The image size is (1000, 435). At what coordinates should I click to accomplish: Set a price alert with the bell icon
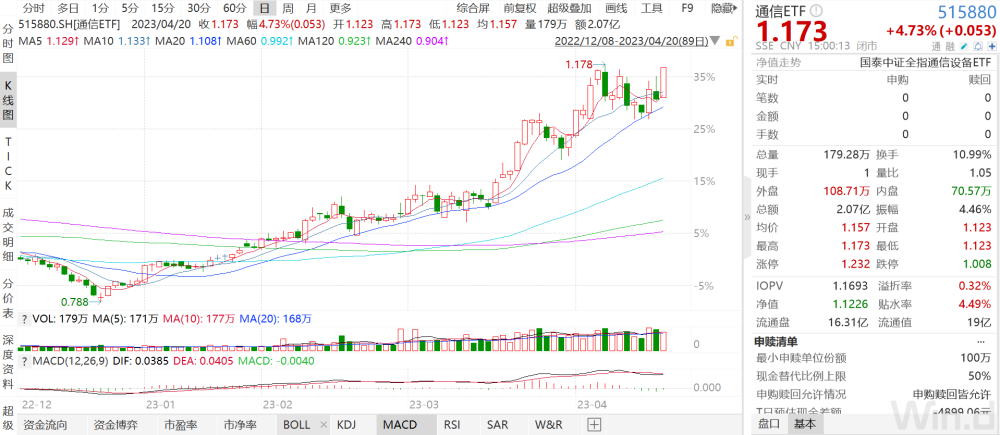tap(978, 47)
